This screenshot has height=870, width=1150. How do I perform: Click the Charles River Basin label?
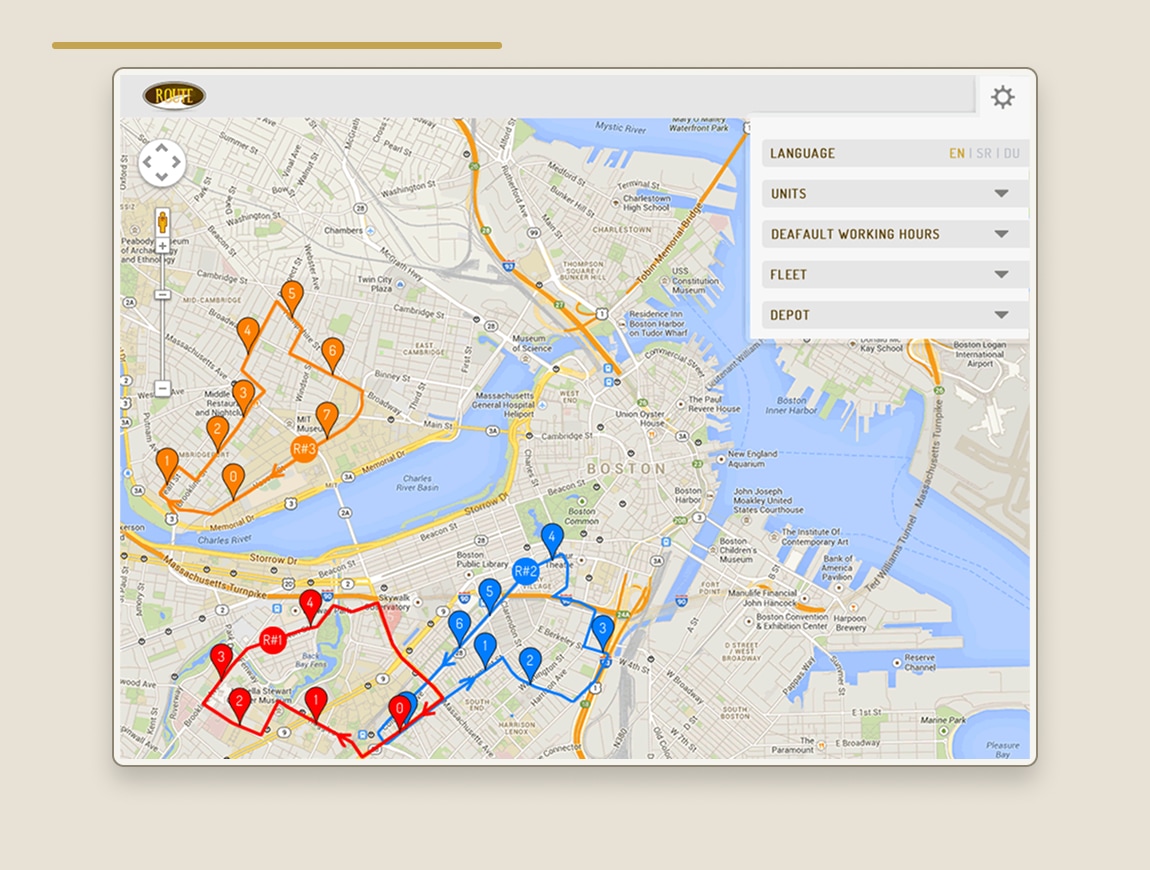(x=417, y=483)
